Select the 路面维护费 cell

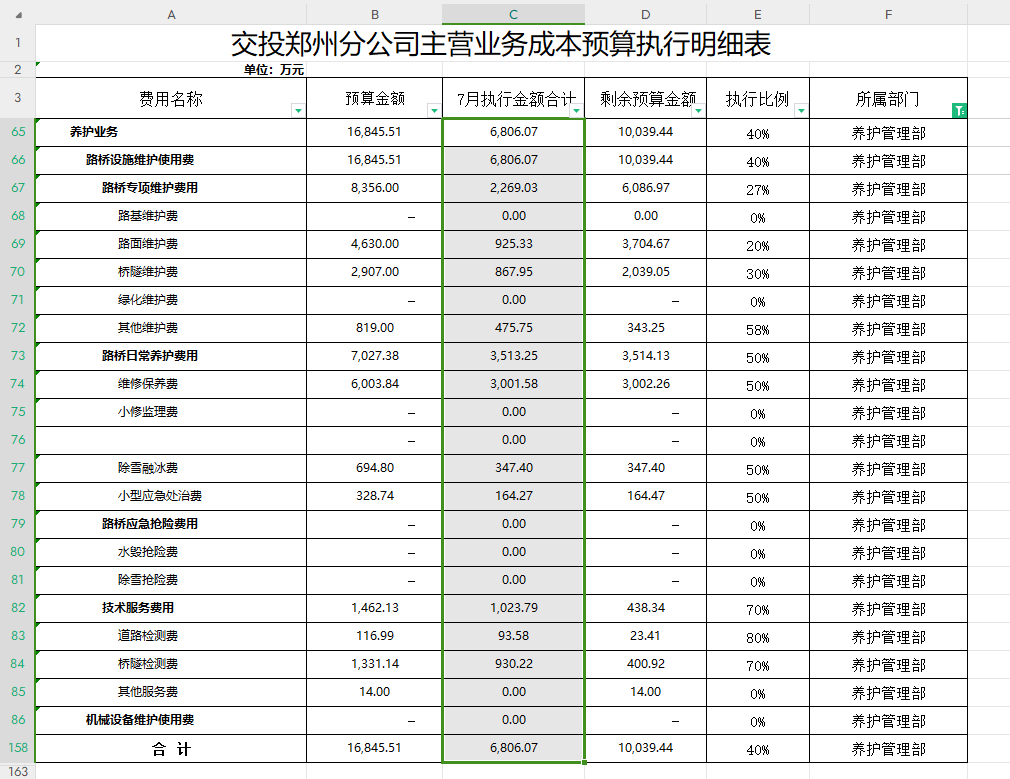171,244
